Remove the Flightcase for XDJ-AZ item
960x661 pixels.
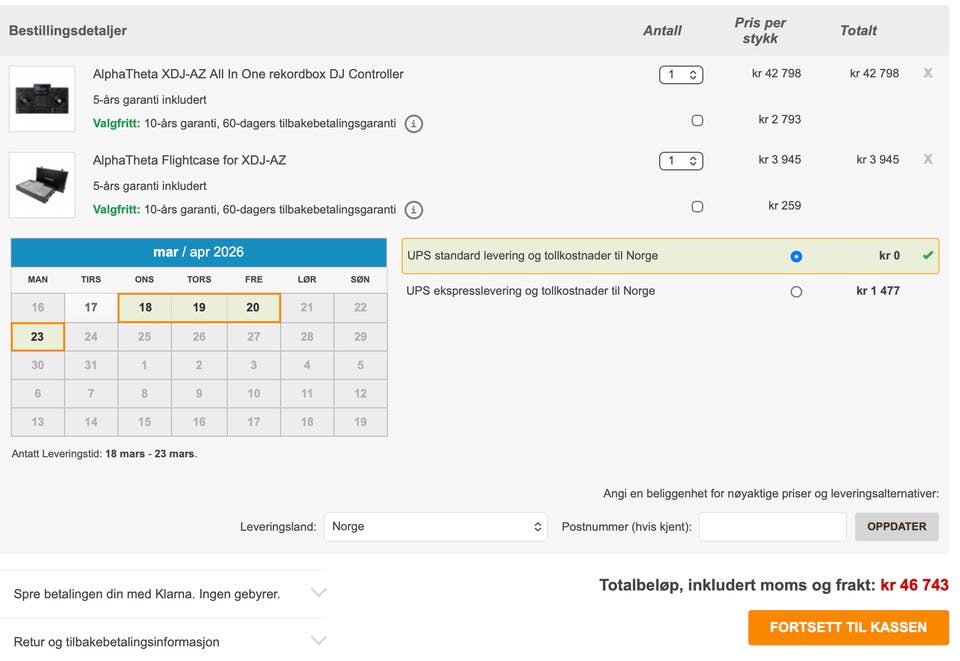click(x=928, y=159)
